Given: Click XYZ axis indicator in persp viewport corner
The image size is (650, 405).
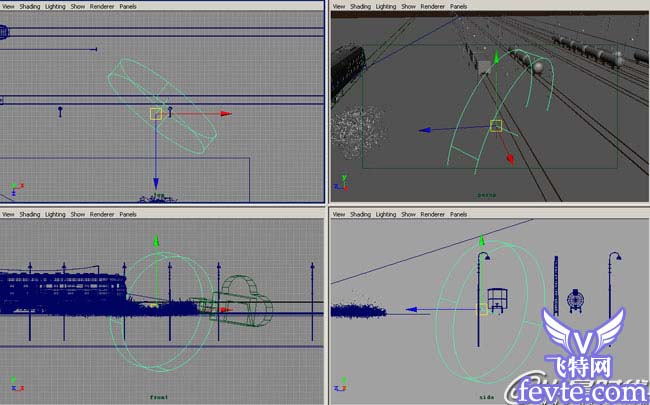Looking at the screenshot, I should click(x=341, y=183).
